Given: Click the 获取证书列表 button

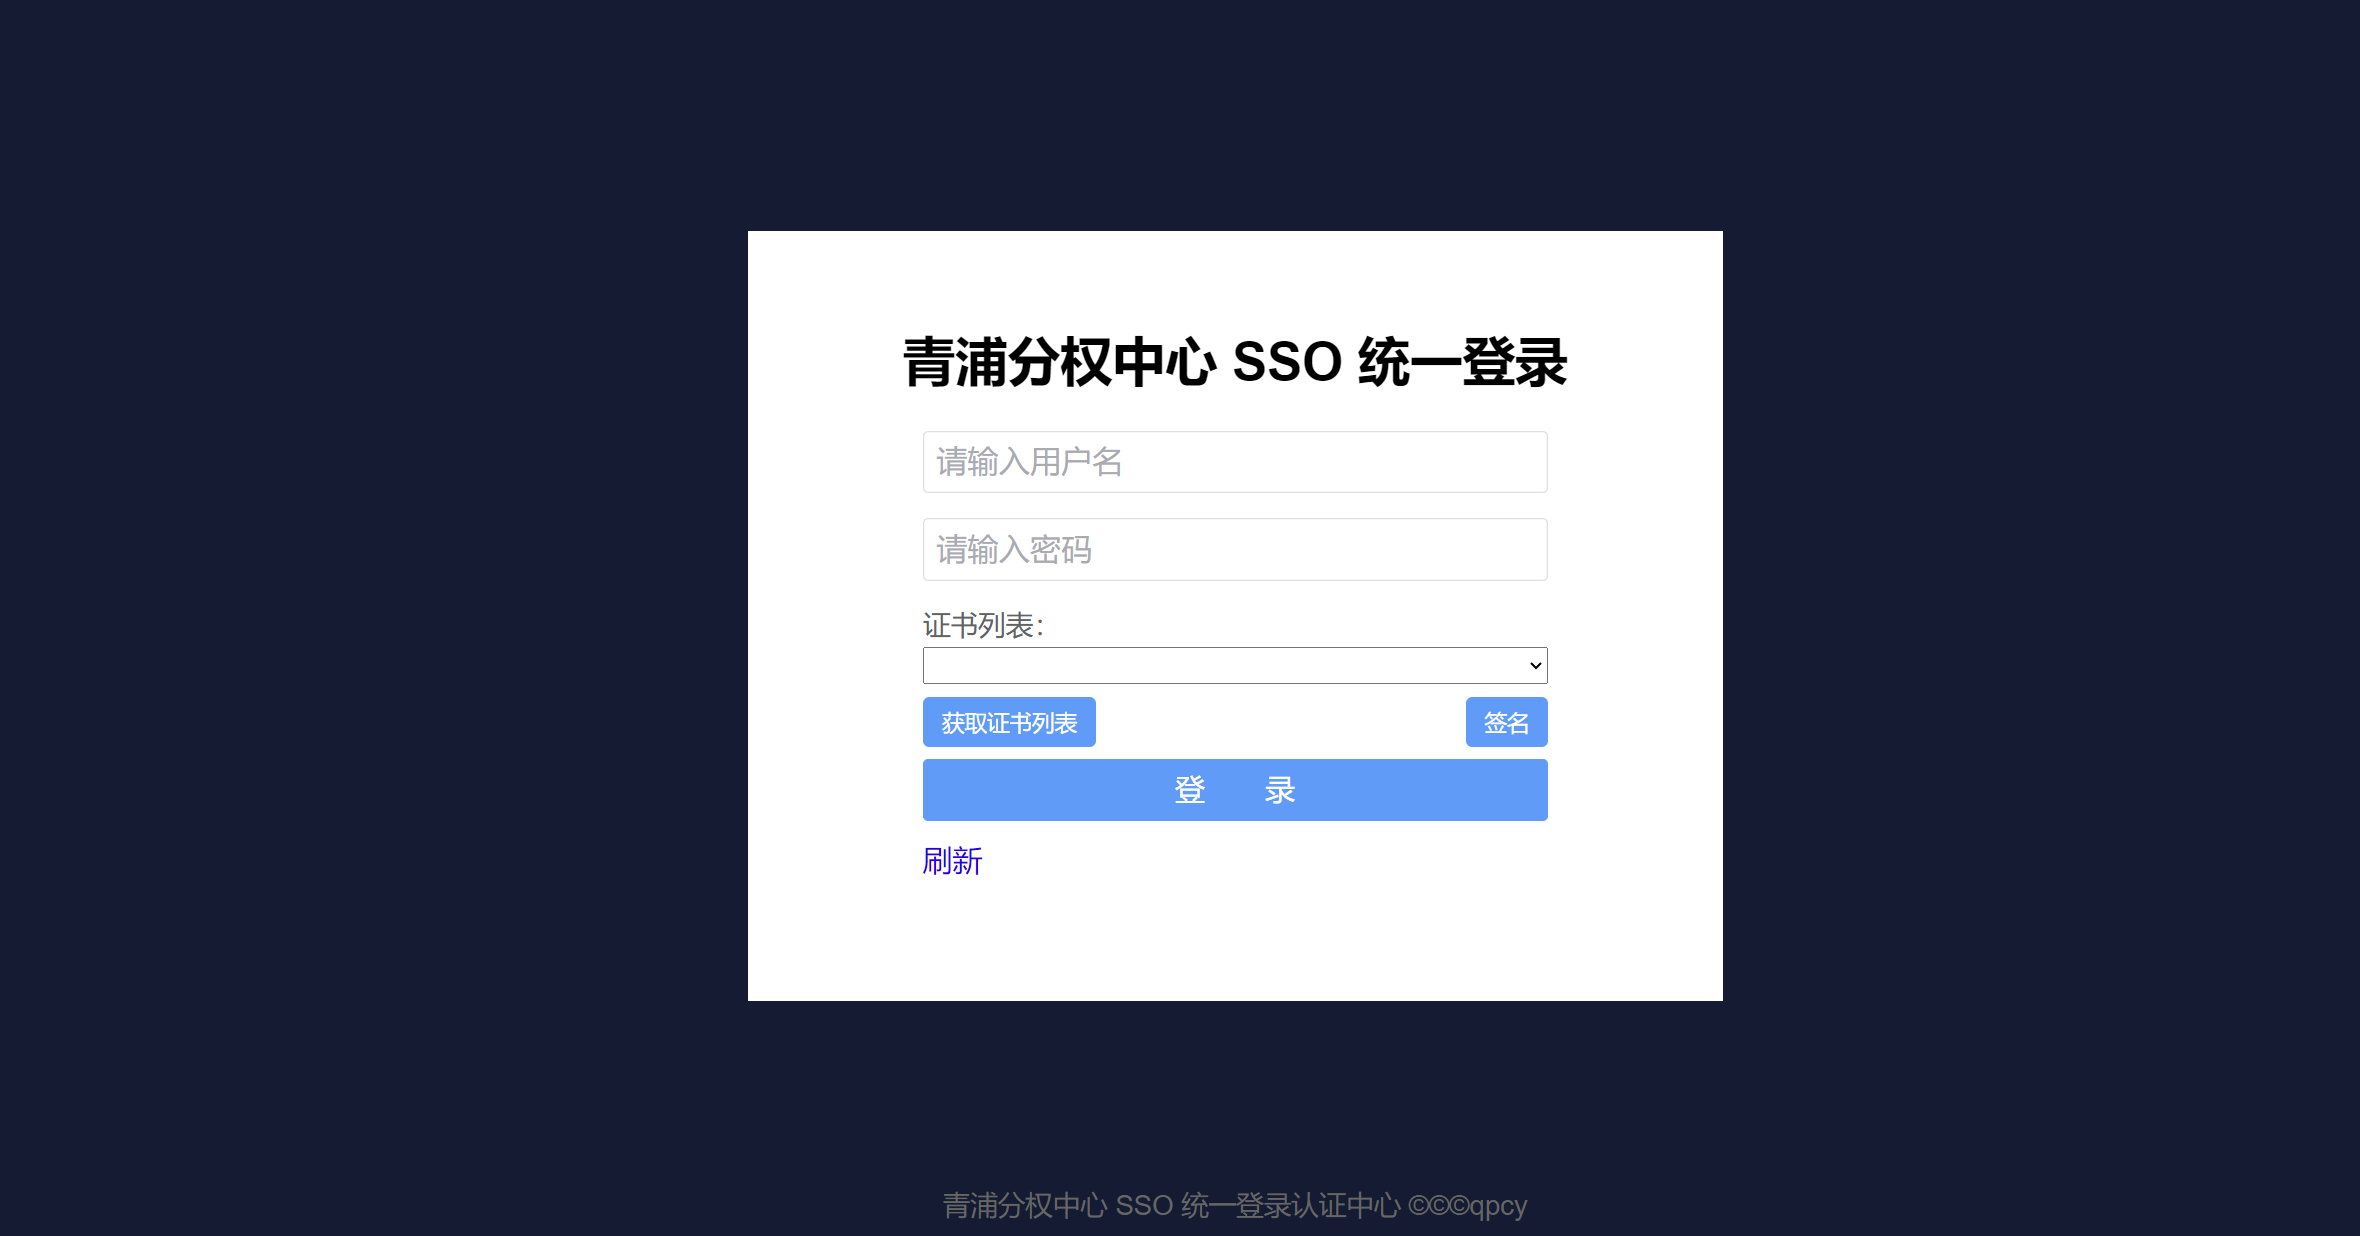Looking at the screenshot, I should click(1009, 722).
